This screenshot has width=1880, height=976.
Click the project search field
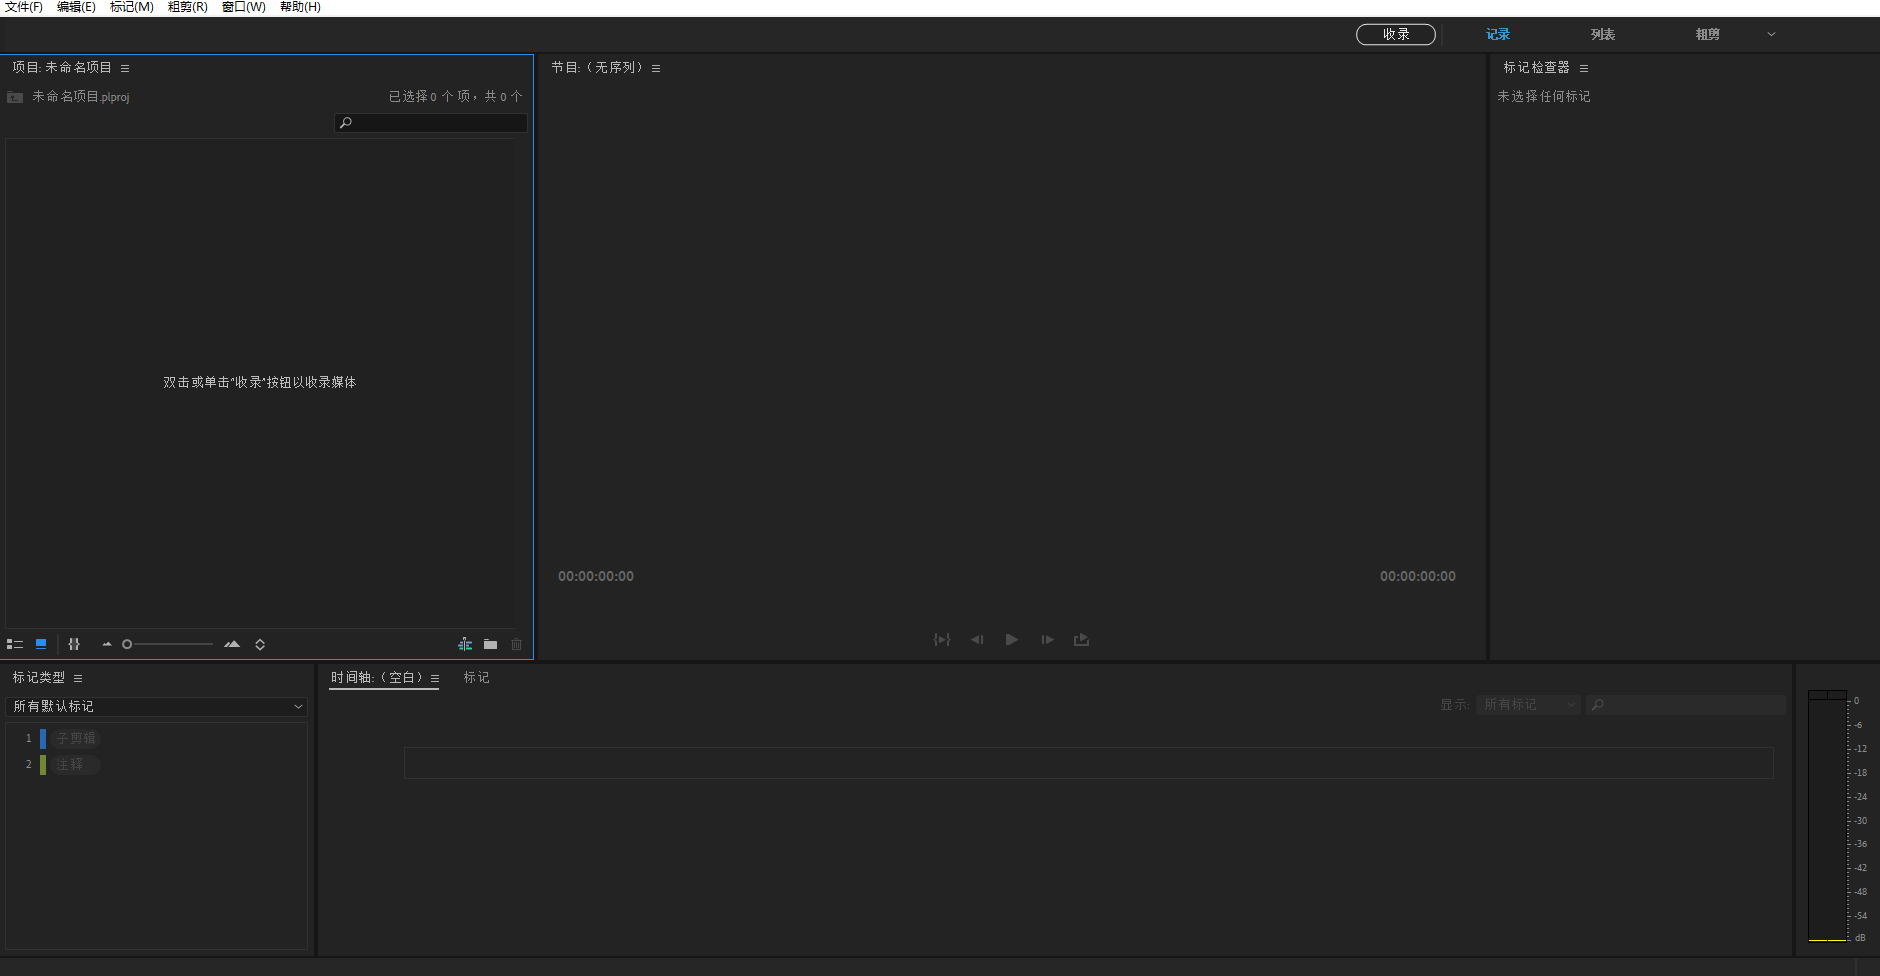430,122
